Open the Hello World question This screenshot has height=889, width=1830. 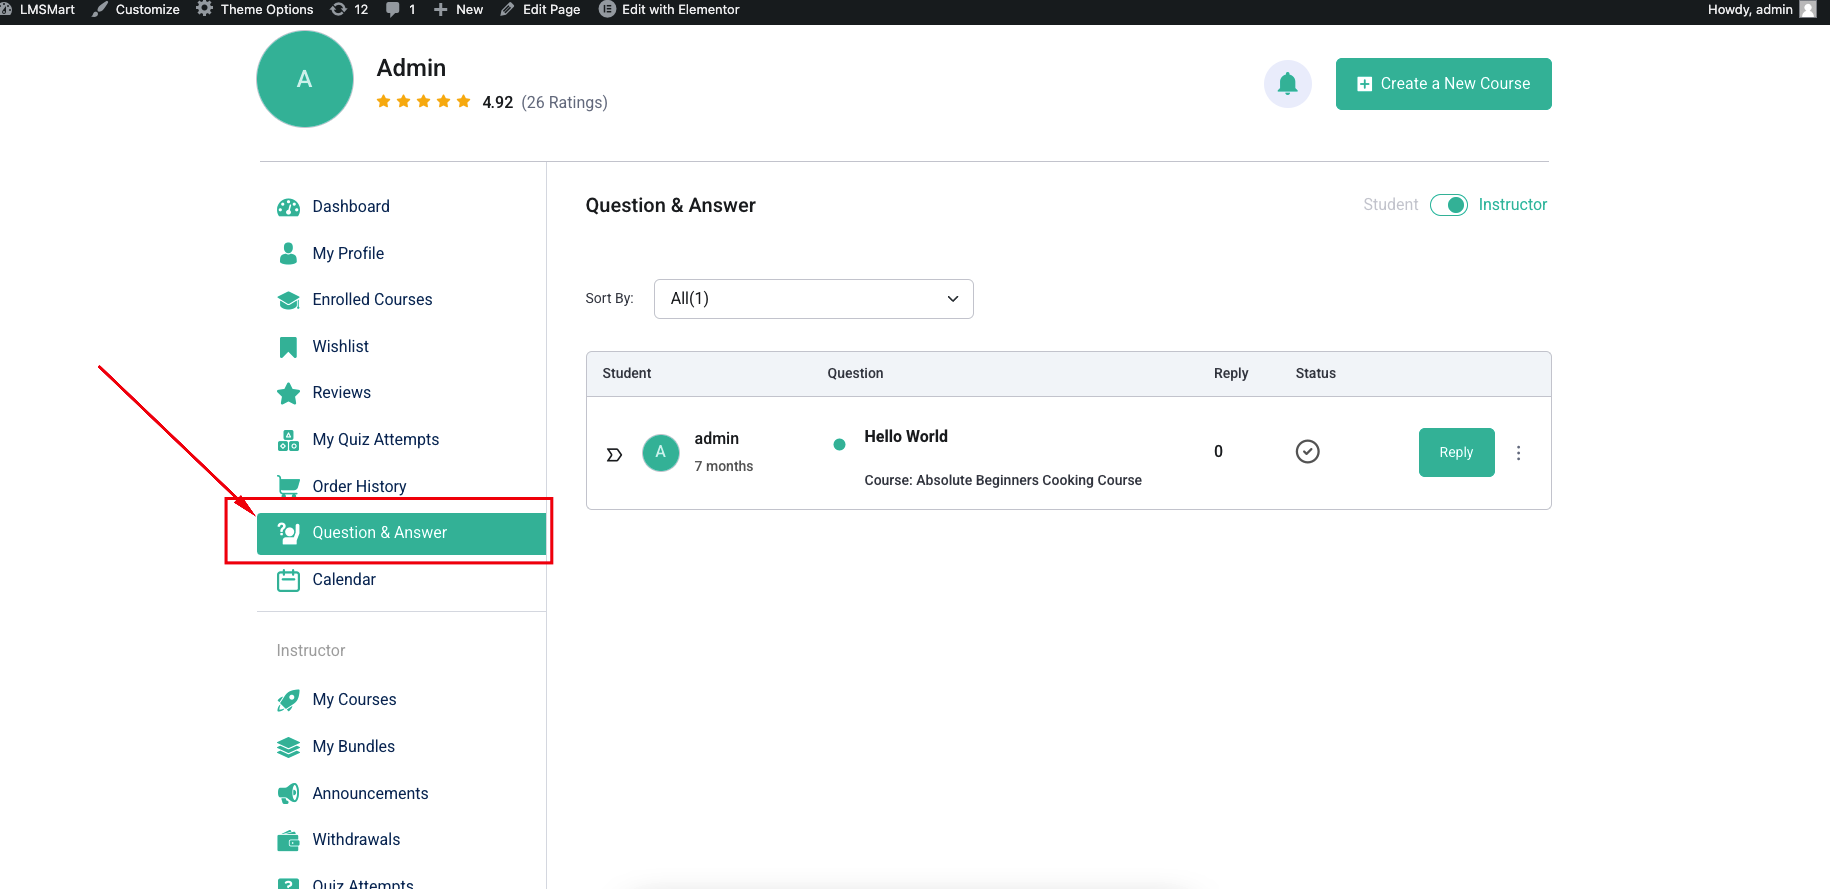(906, 437)
